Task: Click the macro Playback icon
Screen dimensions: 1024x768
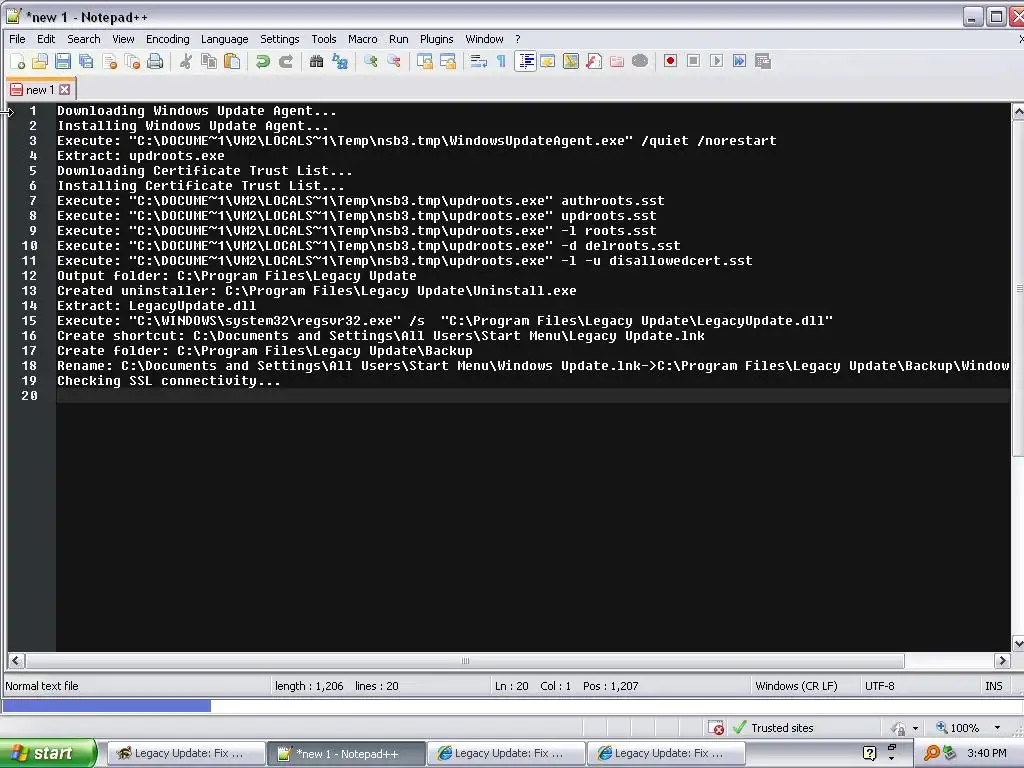Action: [716, 61]
